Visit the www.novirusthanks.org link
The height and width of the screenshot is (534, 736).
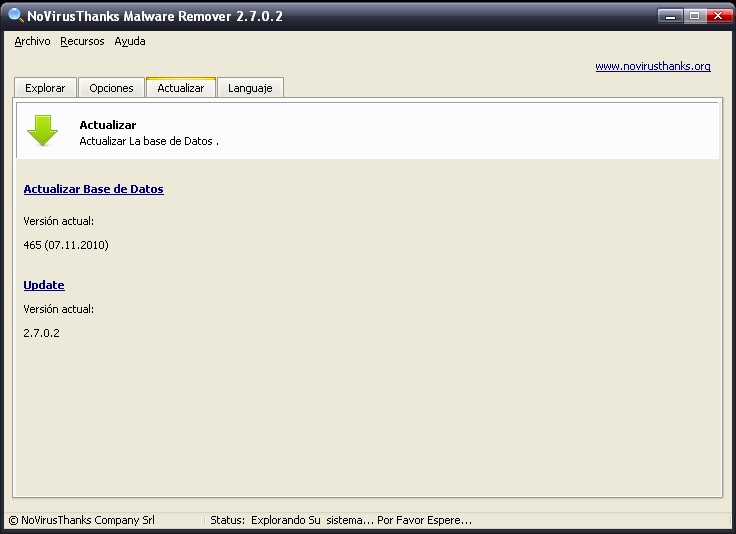653,66
